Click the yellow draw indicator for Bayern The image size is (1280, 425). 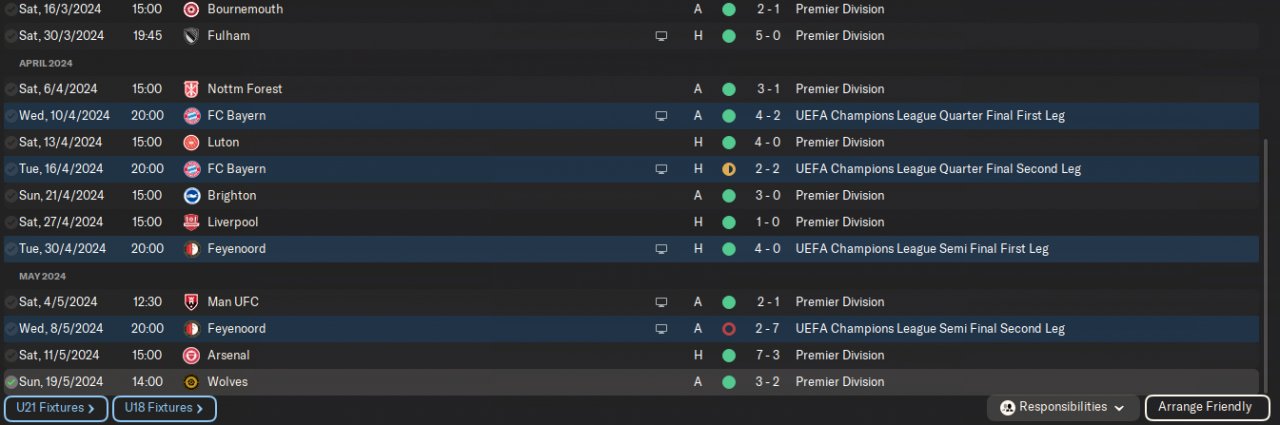click(728, 169)
